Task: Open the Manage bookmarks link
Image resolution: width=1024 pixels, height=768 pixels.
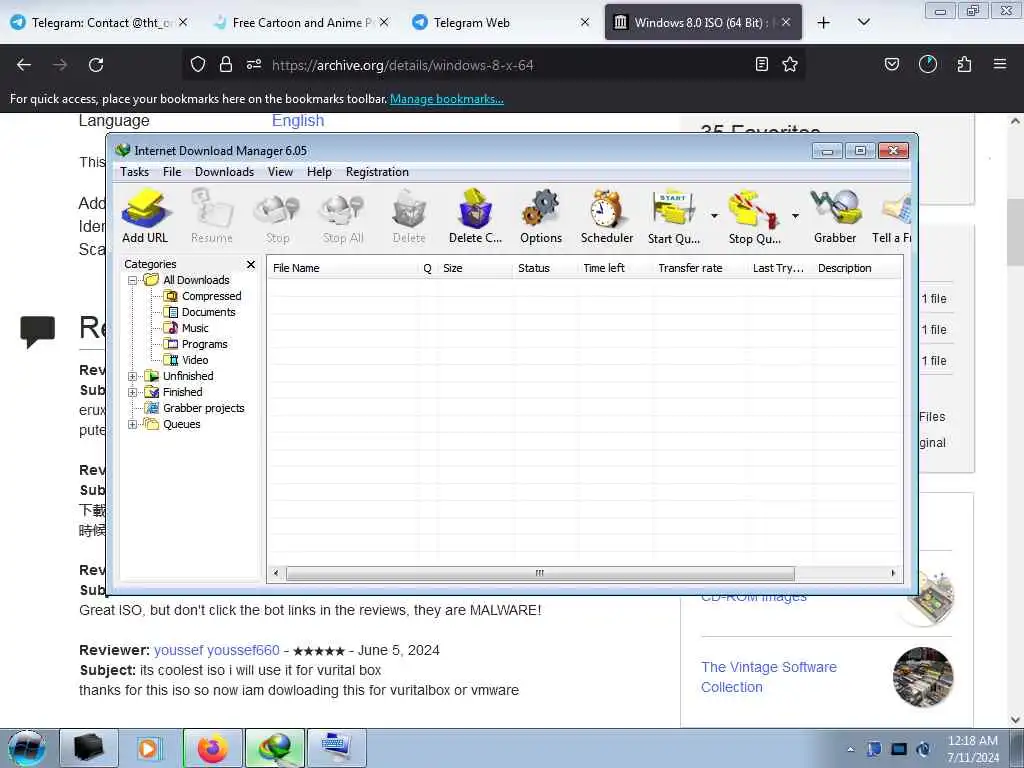Action: pyautogui.click(x=447, y=99)
